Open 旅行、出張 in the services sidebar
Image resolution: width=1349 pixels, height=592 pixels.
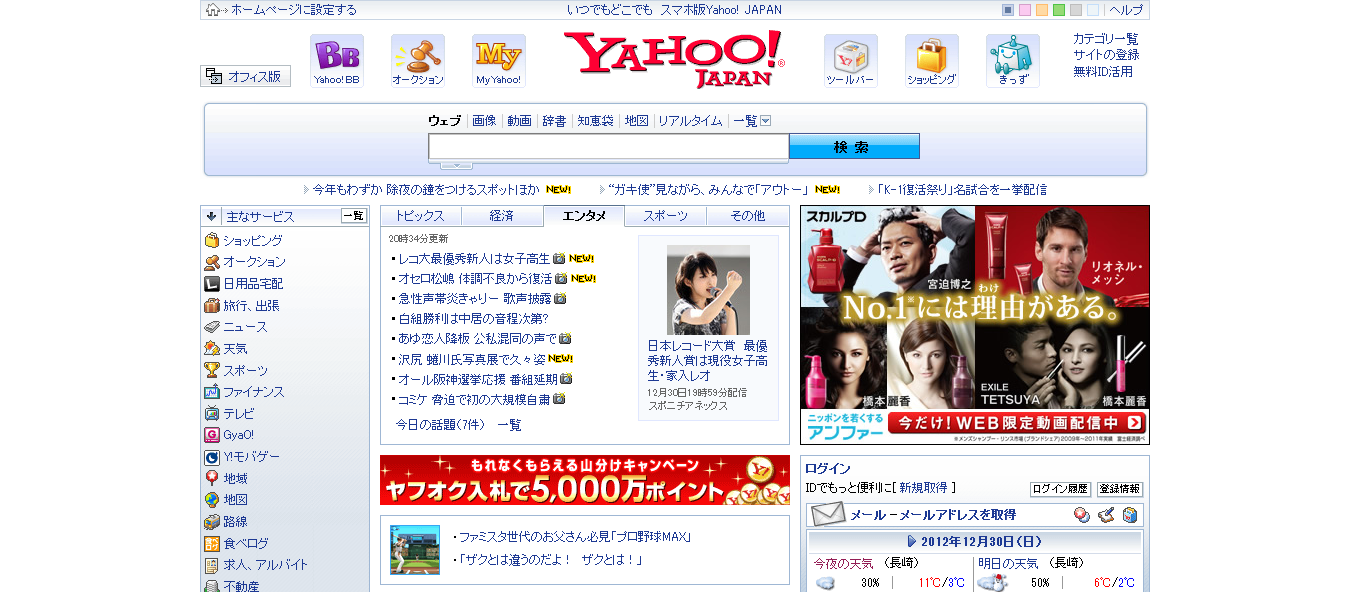pyautogui.click(x=251, y=306)
